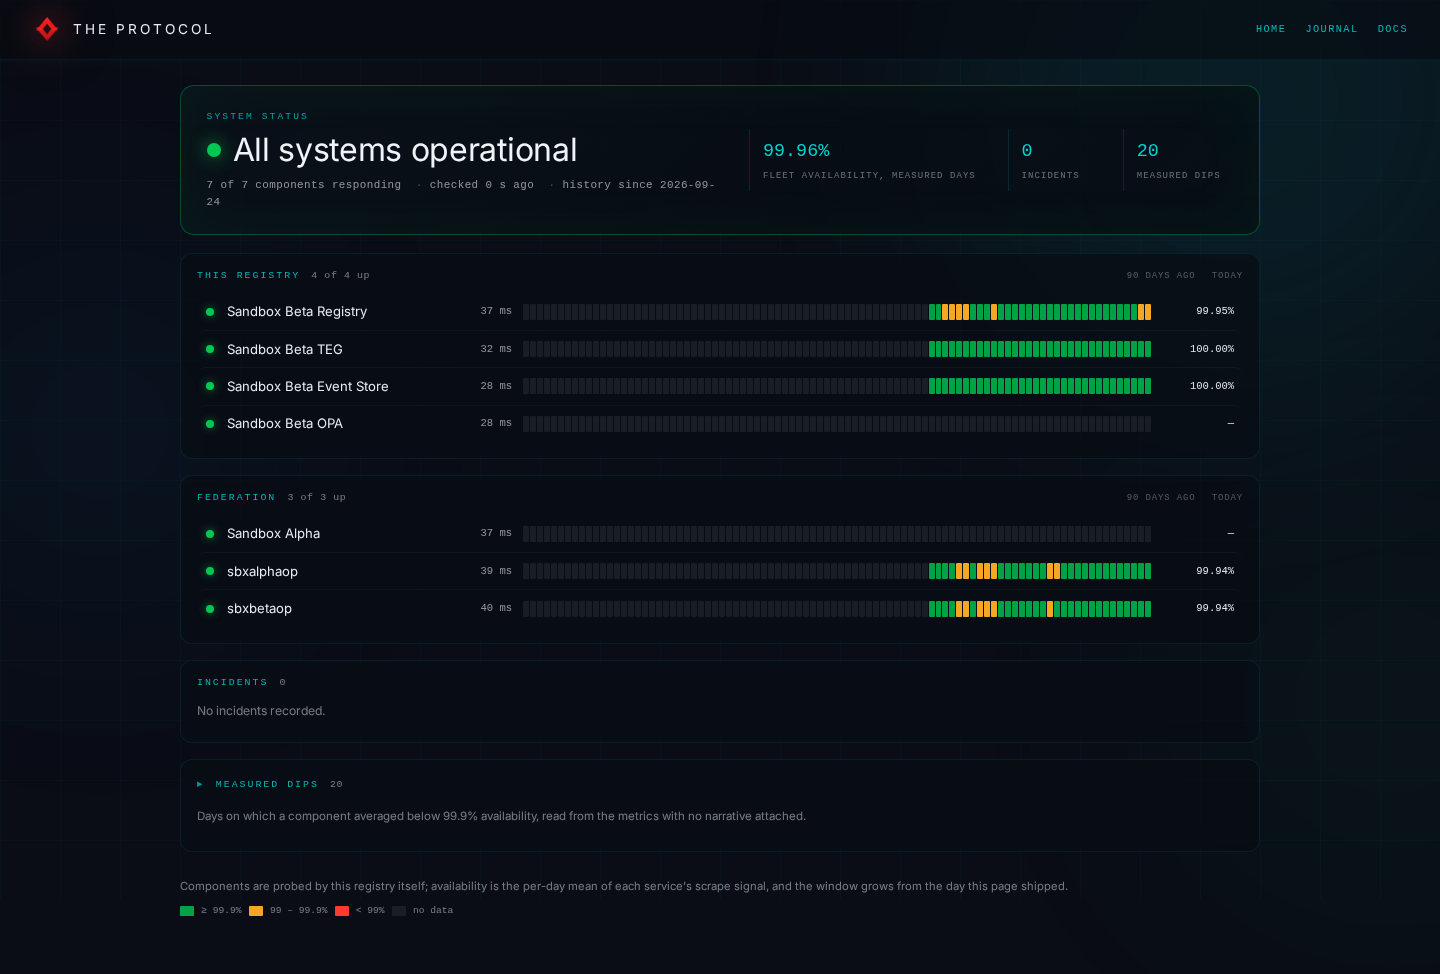Image resolution: width=1440 pixels, height=974 pixels.
Task: Click the red diamond Protocol logo
Action: pyautogui.click(x=47, y=29)
